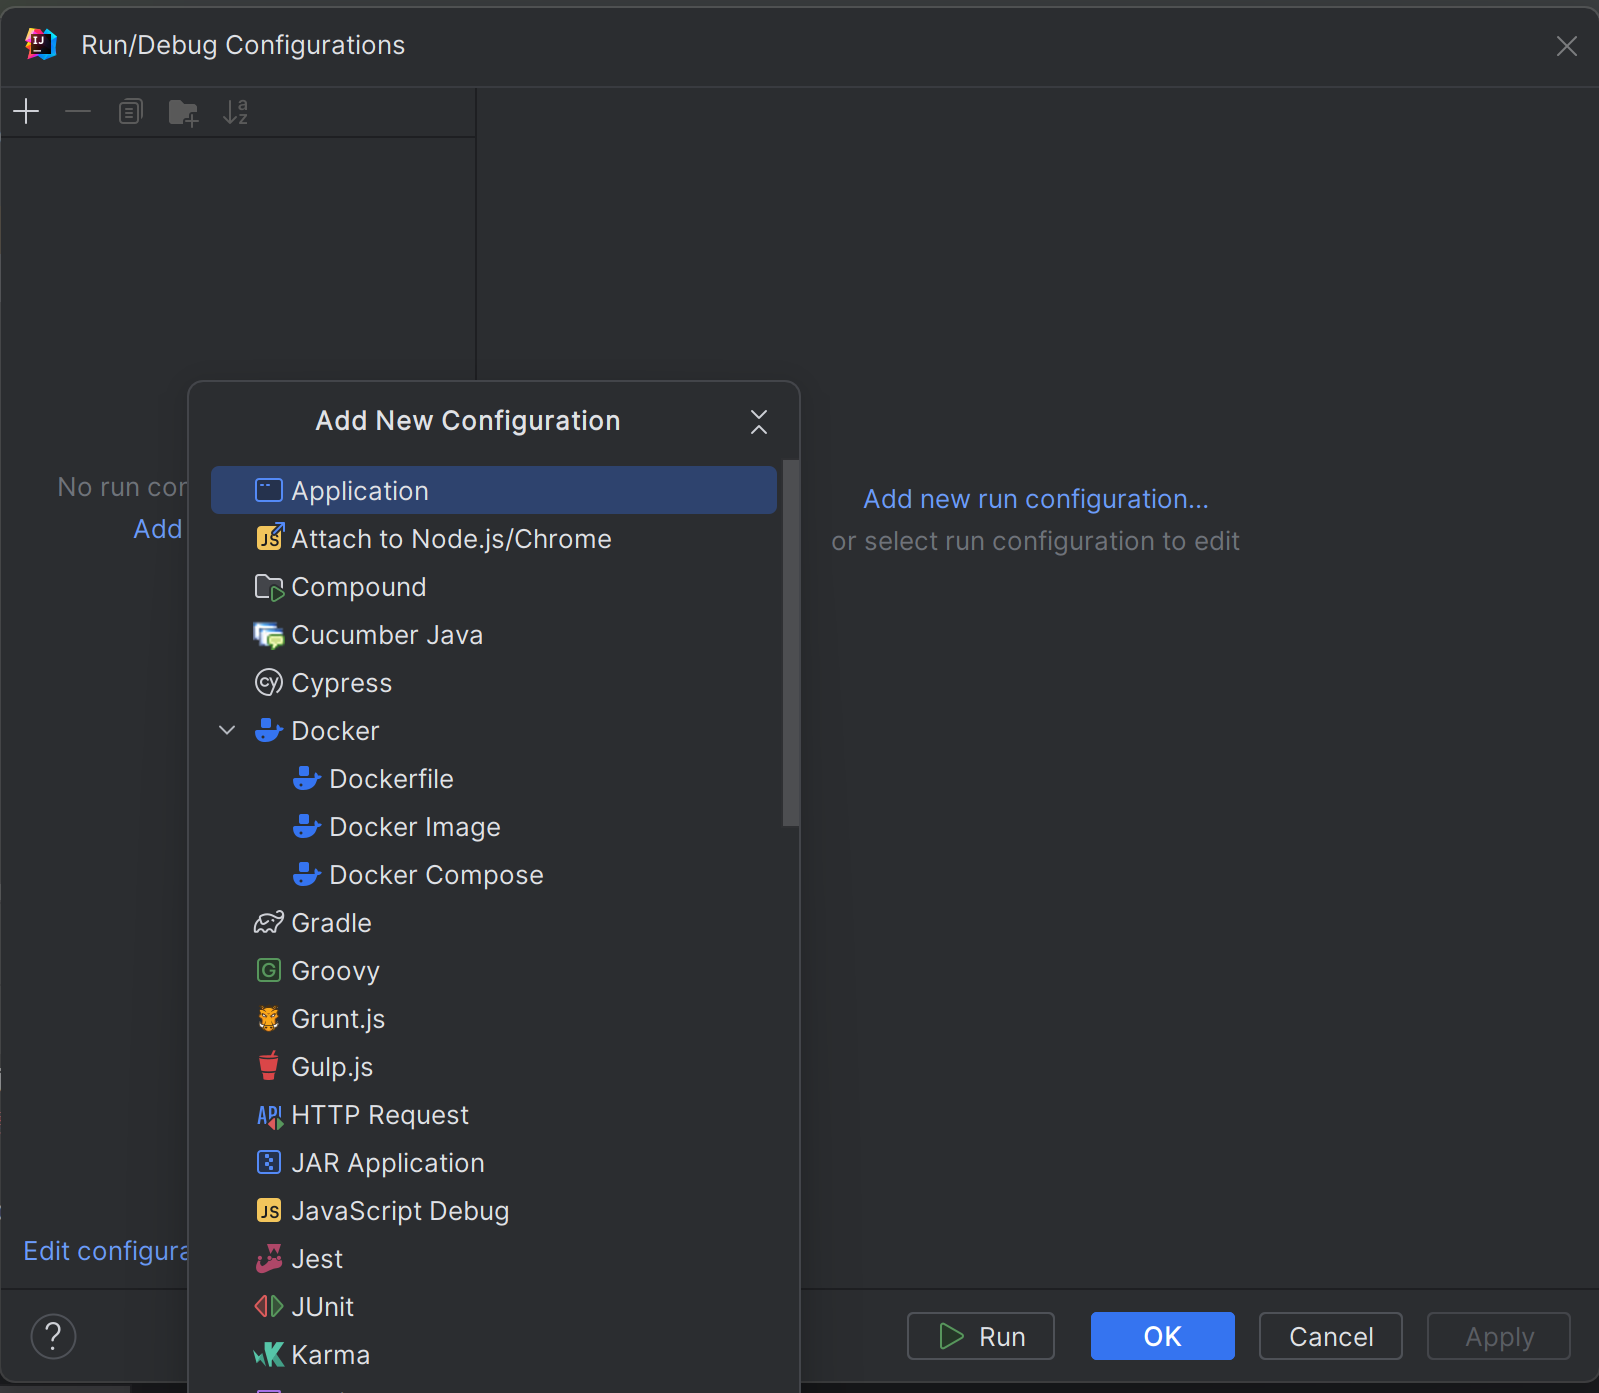The width and height of the screenshot is (1599, 1393).
Task: Click the JAR Application icon
Action: click(269, 1162)
